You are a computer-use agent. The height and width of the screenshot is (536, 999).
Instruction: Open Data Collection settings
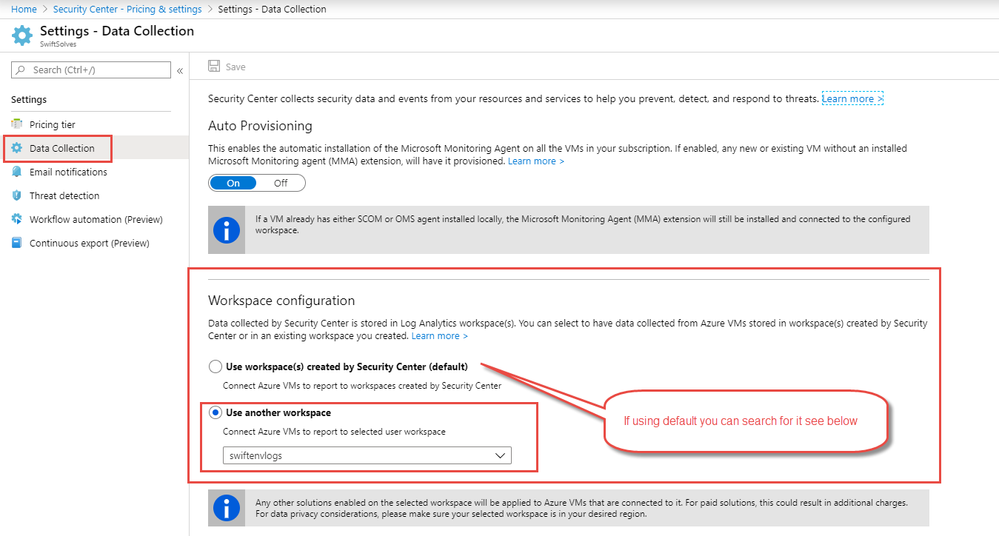click(62, 148)
